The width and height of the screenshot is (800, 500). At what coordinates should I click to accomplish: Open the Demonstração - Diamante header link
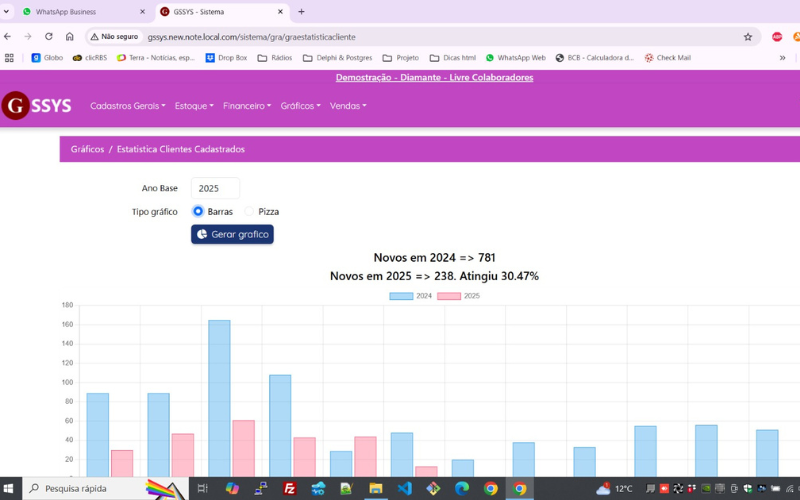tap(434, 78)
